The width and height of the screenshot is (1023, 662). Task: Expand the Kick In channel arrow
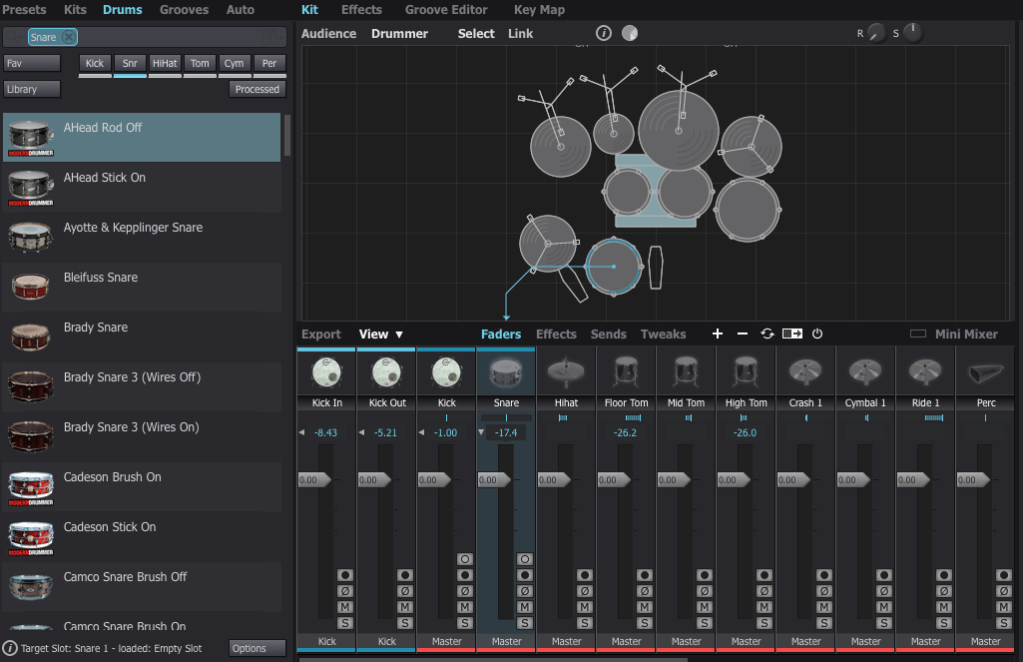tap(302, 433)
